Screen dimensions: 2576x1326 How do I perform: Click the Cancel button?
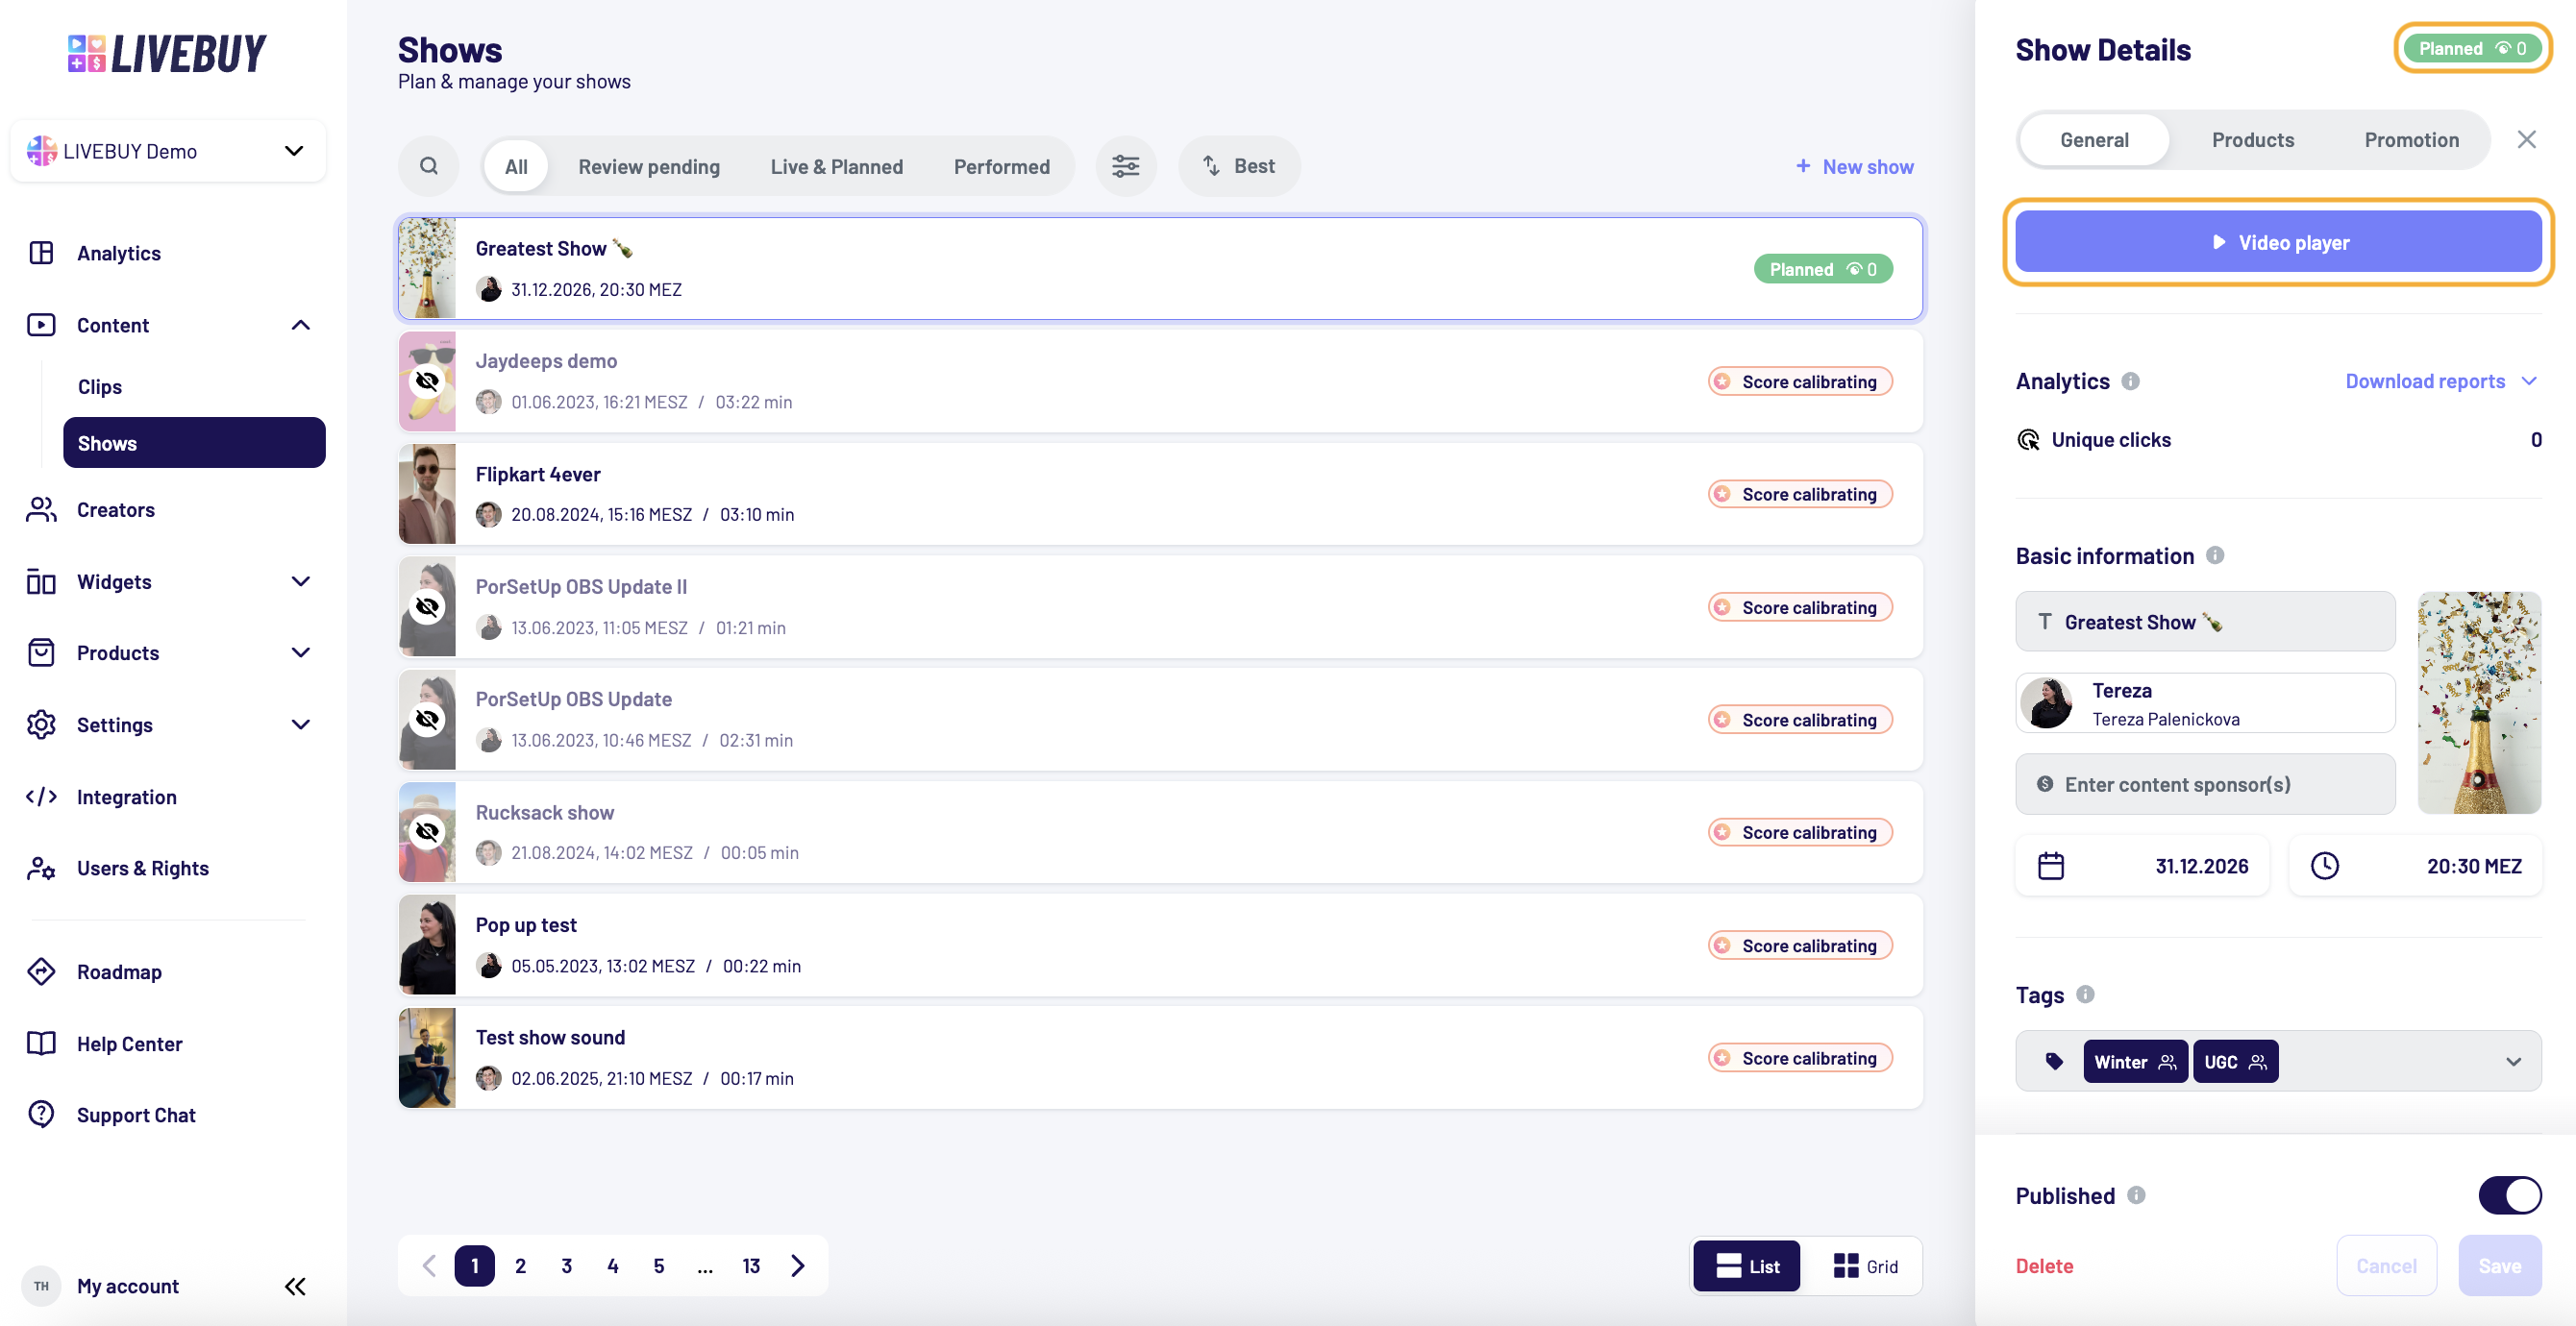pos(2386,1265)
